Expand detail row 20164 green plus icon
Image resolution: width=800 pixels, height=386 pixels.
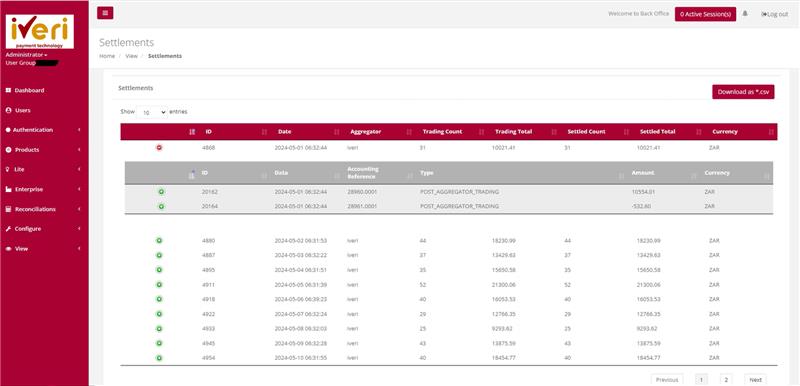(161, 207)
